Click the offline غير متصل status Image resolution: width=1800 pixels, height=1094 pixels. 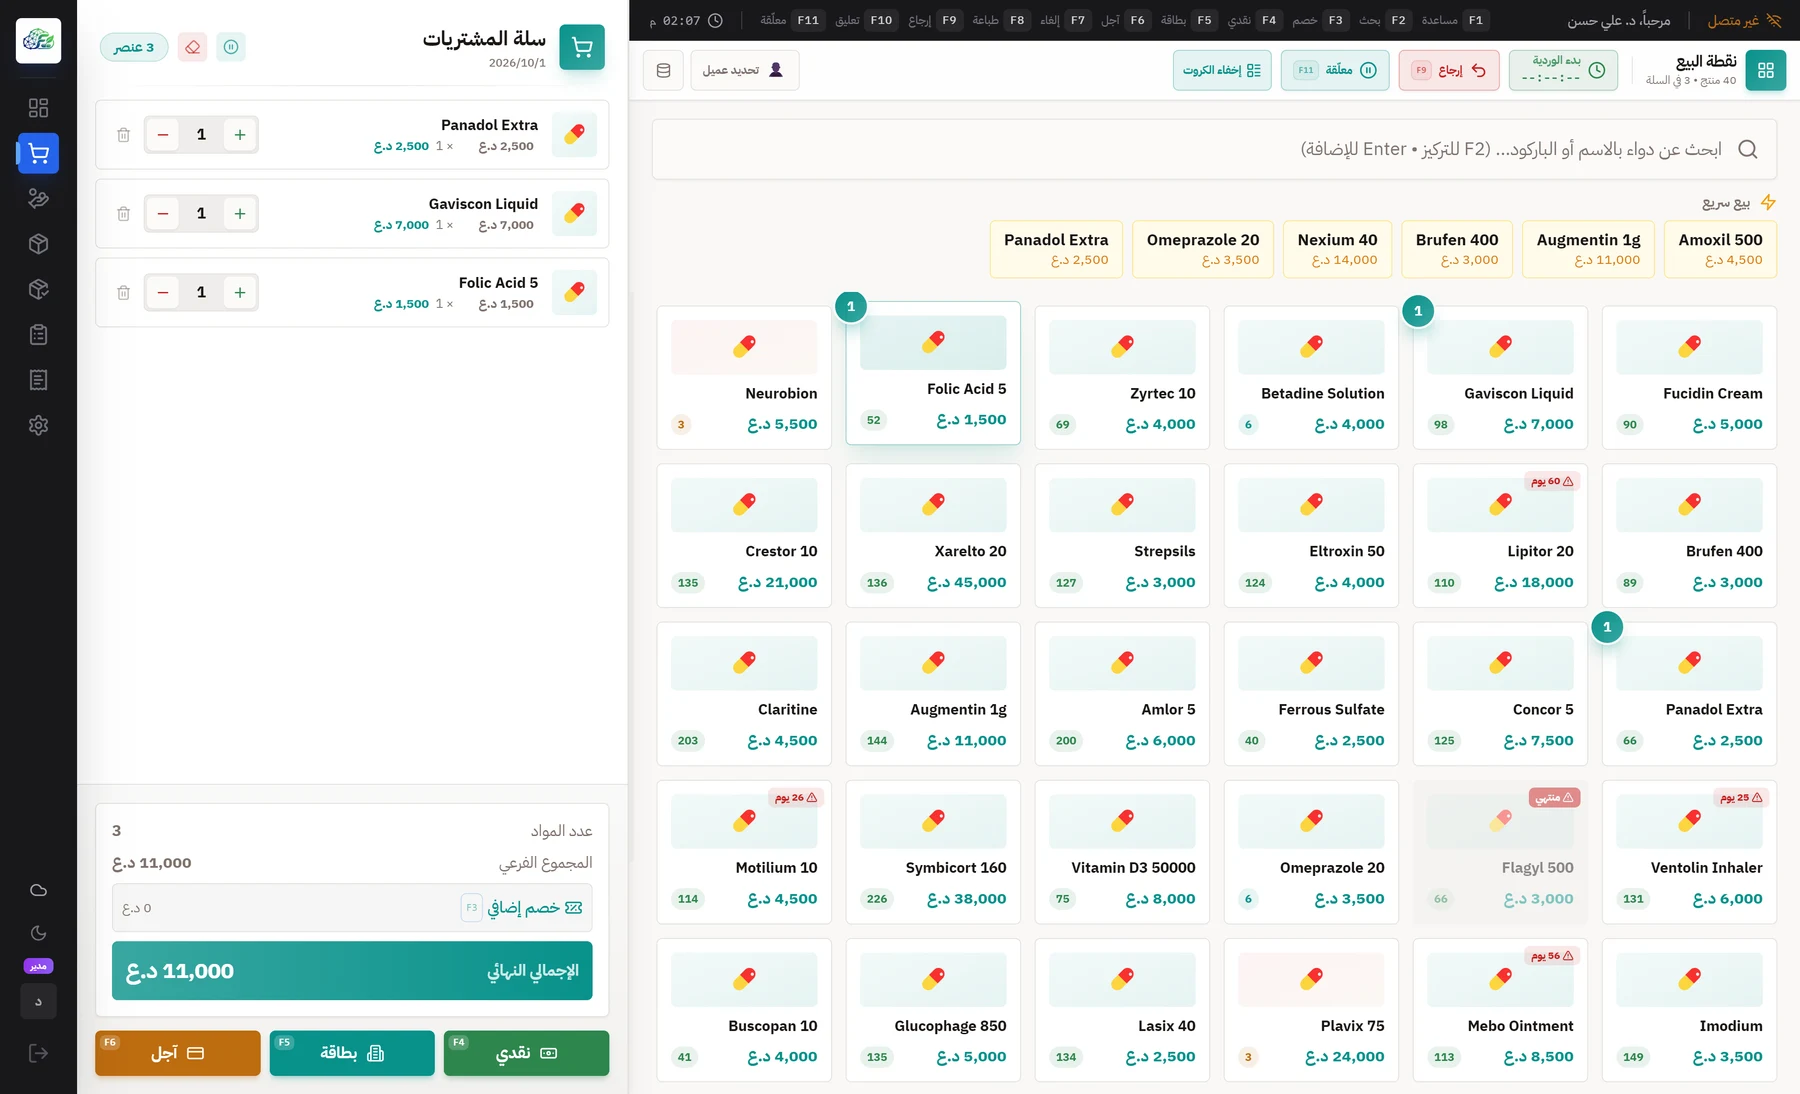pyautogui.click(x=1744, y=20)
